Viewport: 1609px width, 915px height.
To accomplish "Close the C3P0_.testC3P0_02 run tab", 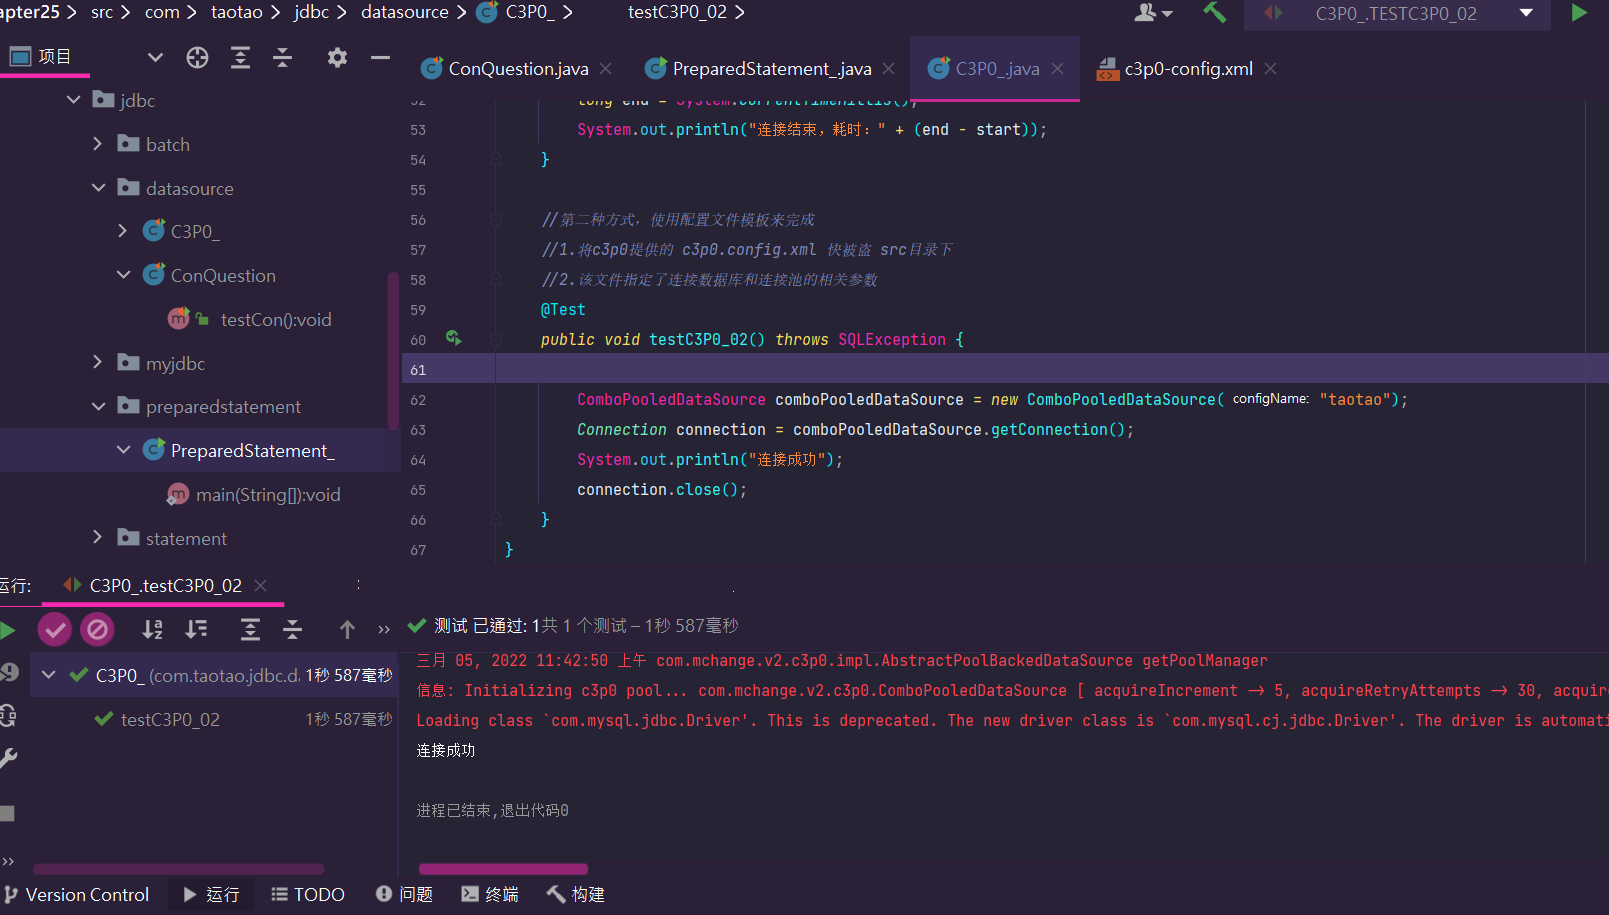I will point(260,586).
